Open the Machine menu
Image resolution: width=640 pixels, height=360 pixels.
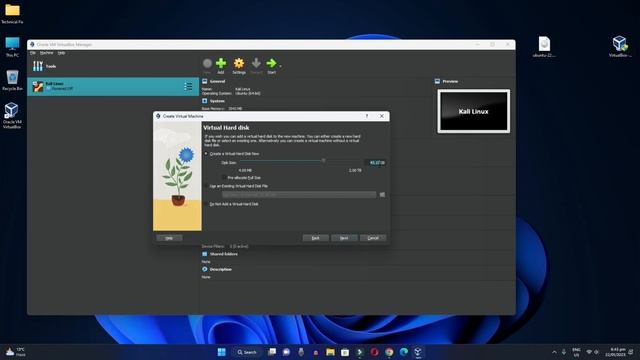46,53
